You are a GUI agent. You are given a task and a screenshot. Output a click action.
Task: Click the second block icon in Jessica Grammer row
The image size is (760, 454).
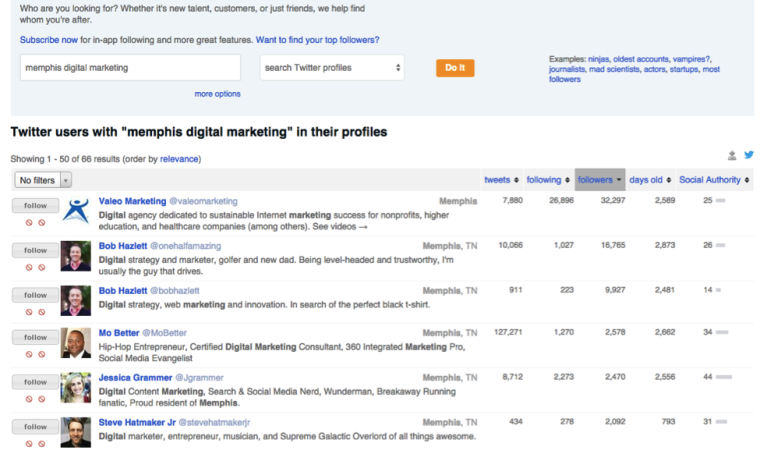(42, 399)
